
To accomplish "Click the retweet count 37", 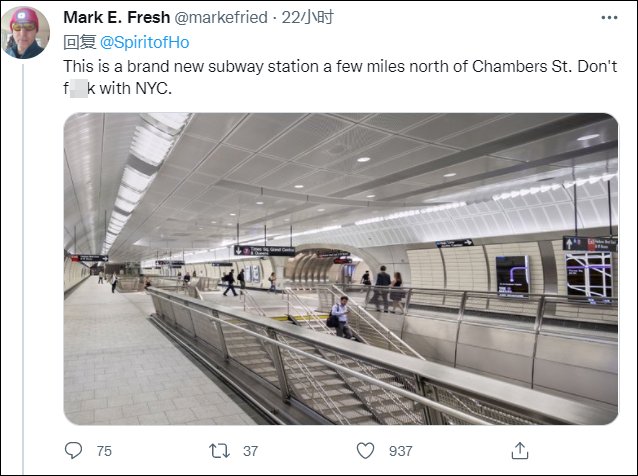I will (250, 451).
